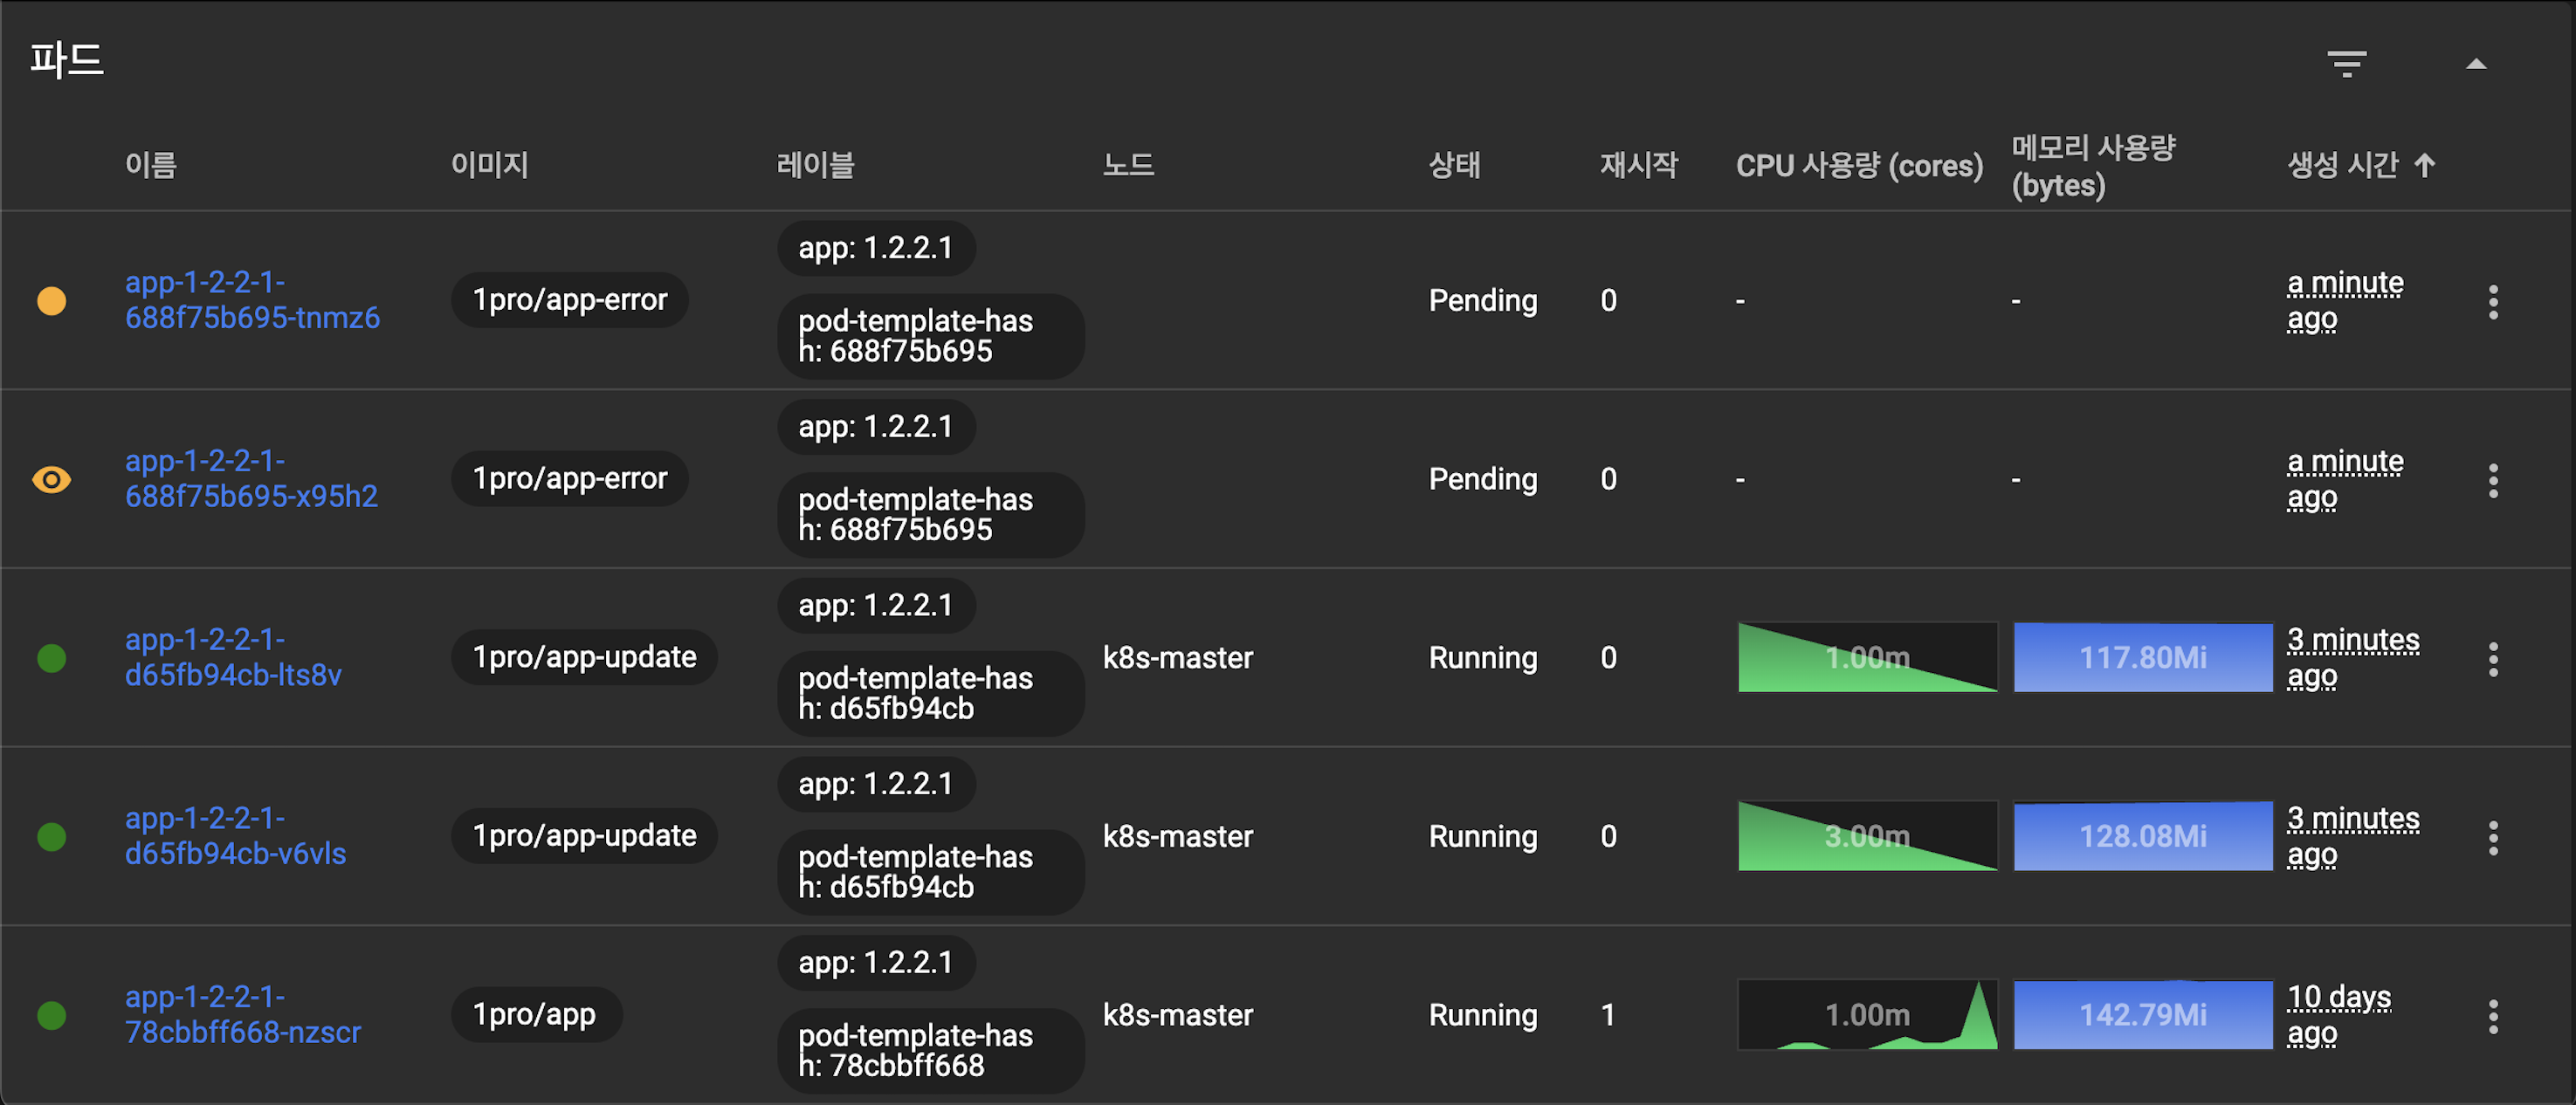The image size is (2576, 1105).
Task: Click the 3.00m CPU usage sparkline
Action: click(x=1866, y=836)
